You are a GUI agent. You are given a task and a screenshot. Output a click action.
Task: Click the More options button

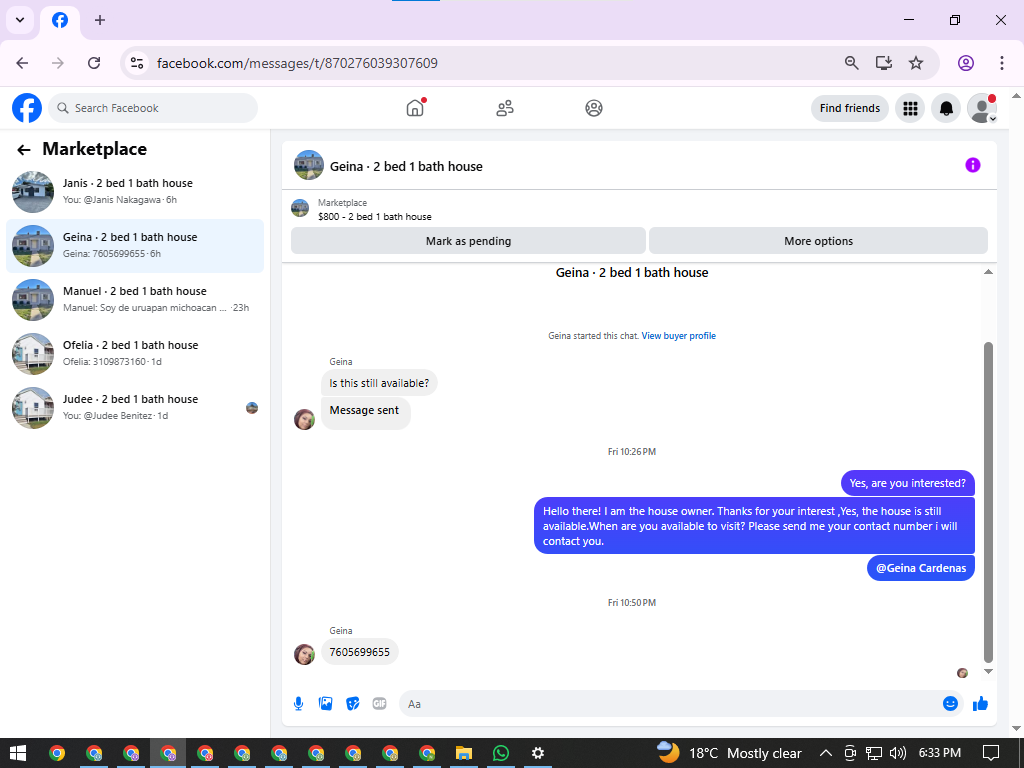818,241
